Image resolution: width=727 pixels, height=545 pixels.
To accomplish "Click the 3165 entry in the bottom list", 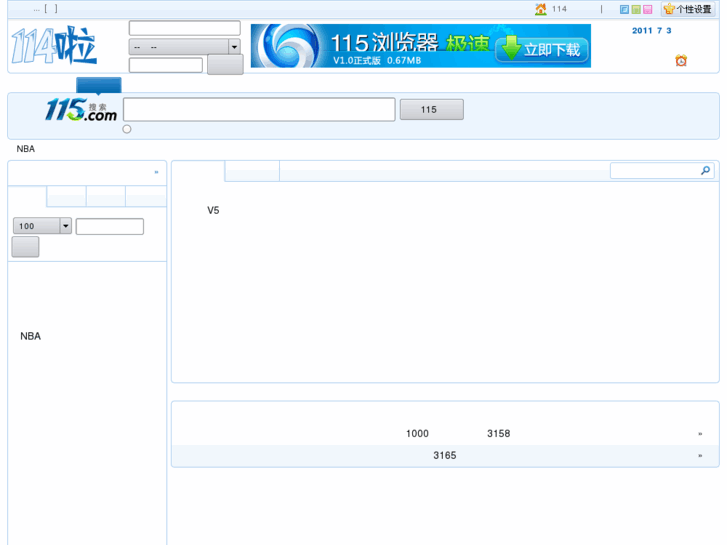I will (445, 455).
